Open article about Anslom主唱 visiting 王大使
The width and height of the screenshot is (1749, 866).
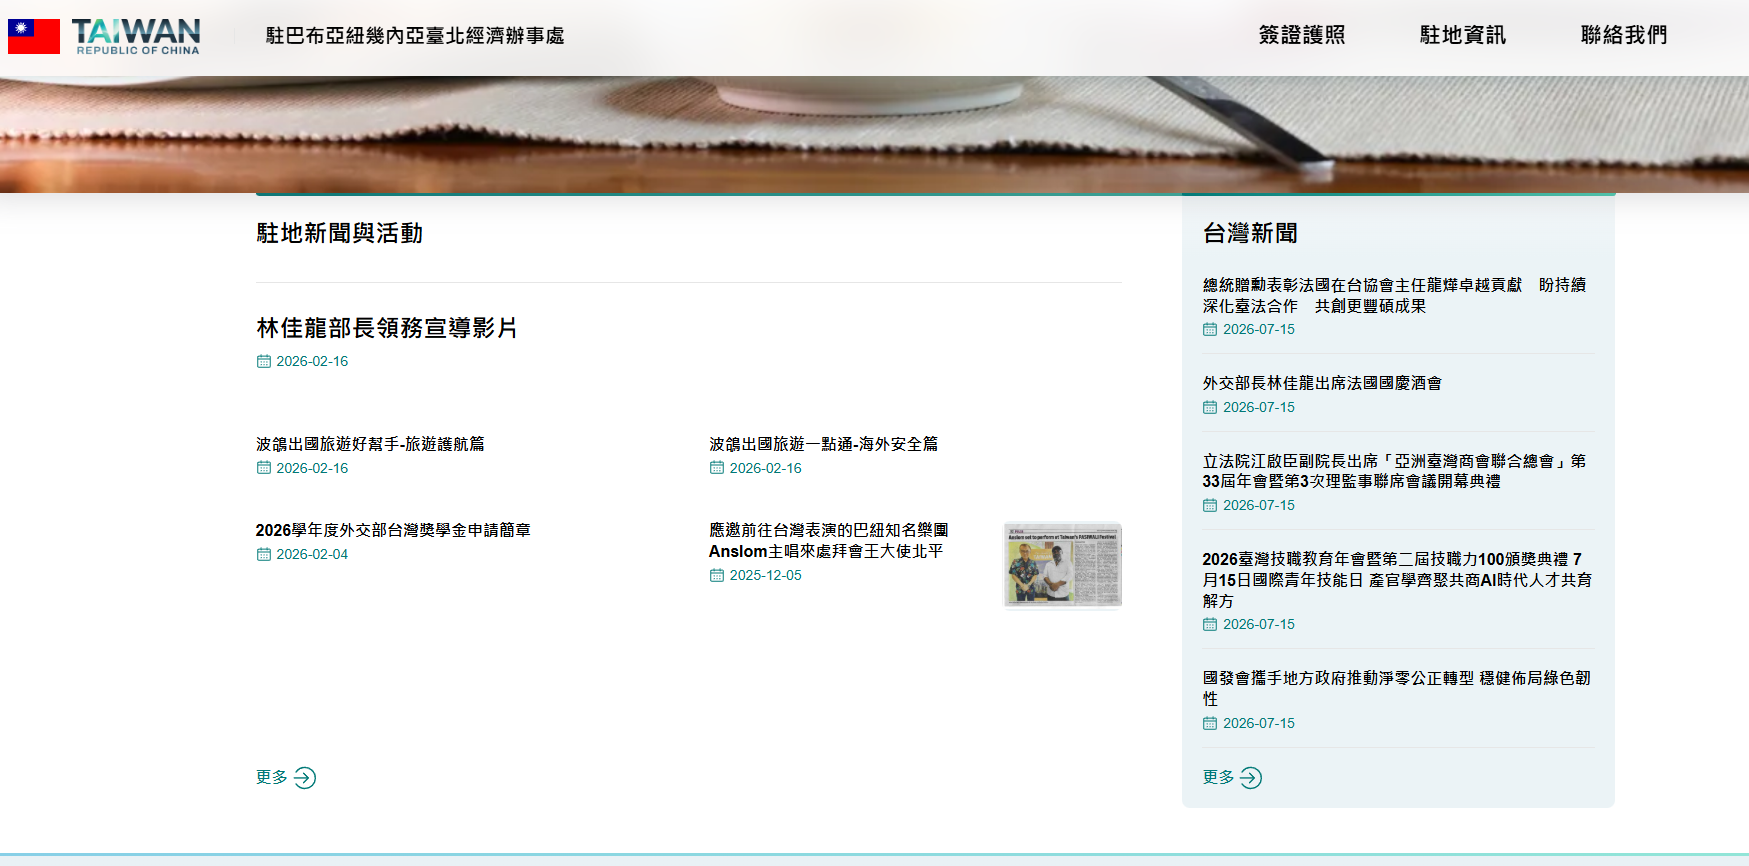[x=829, y=540]
